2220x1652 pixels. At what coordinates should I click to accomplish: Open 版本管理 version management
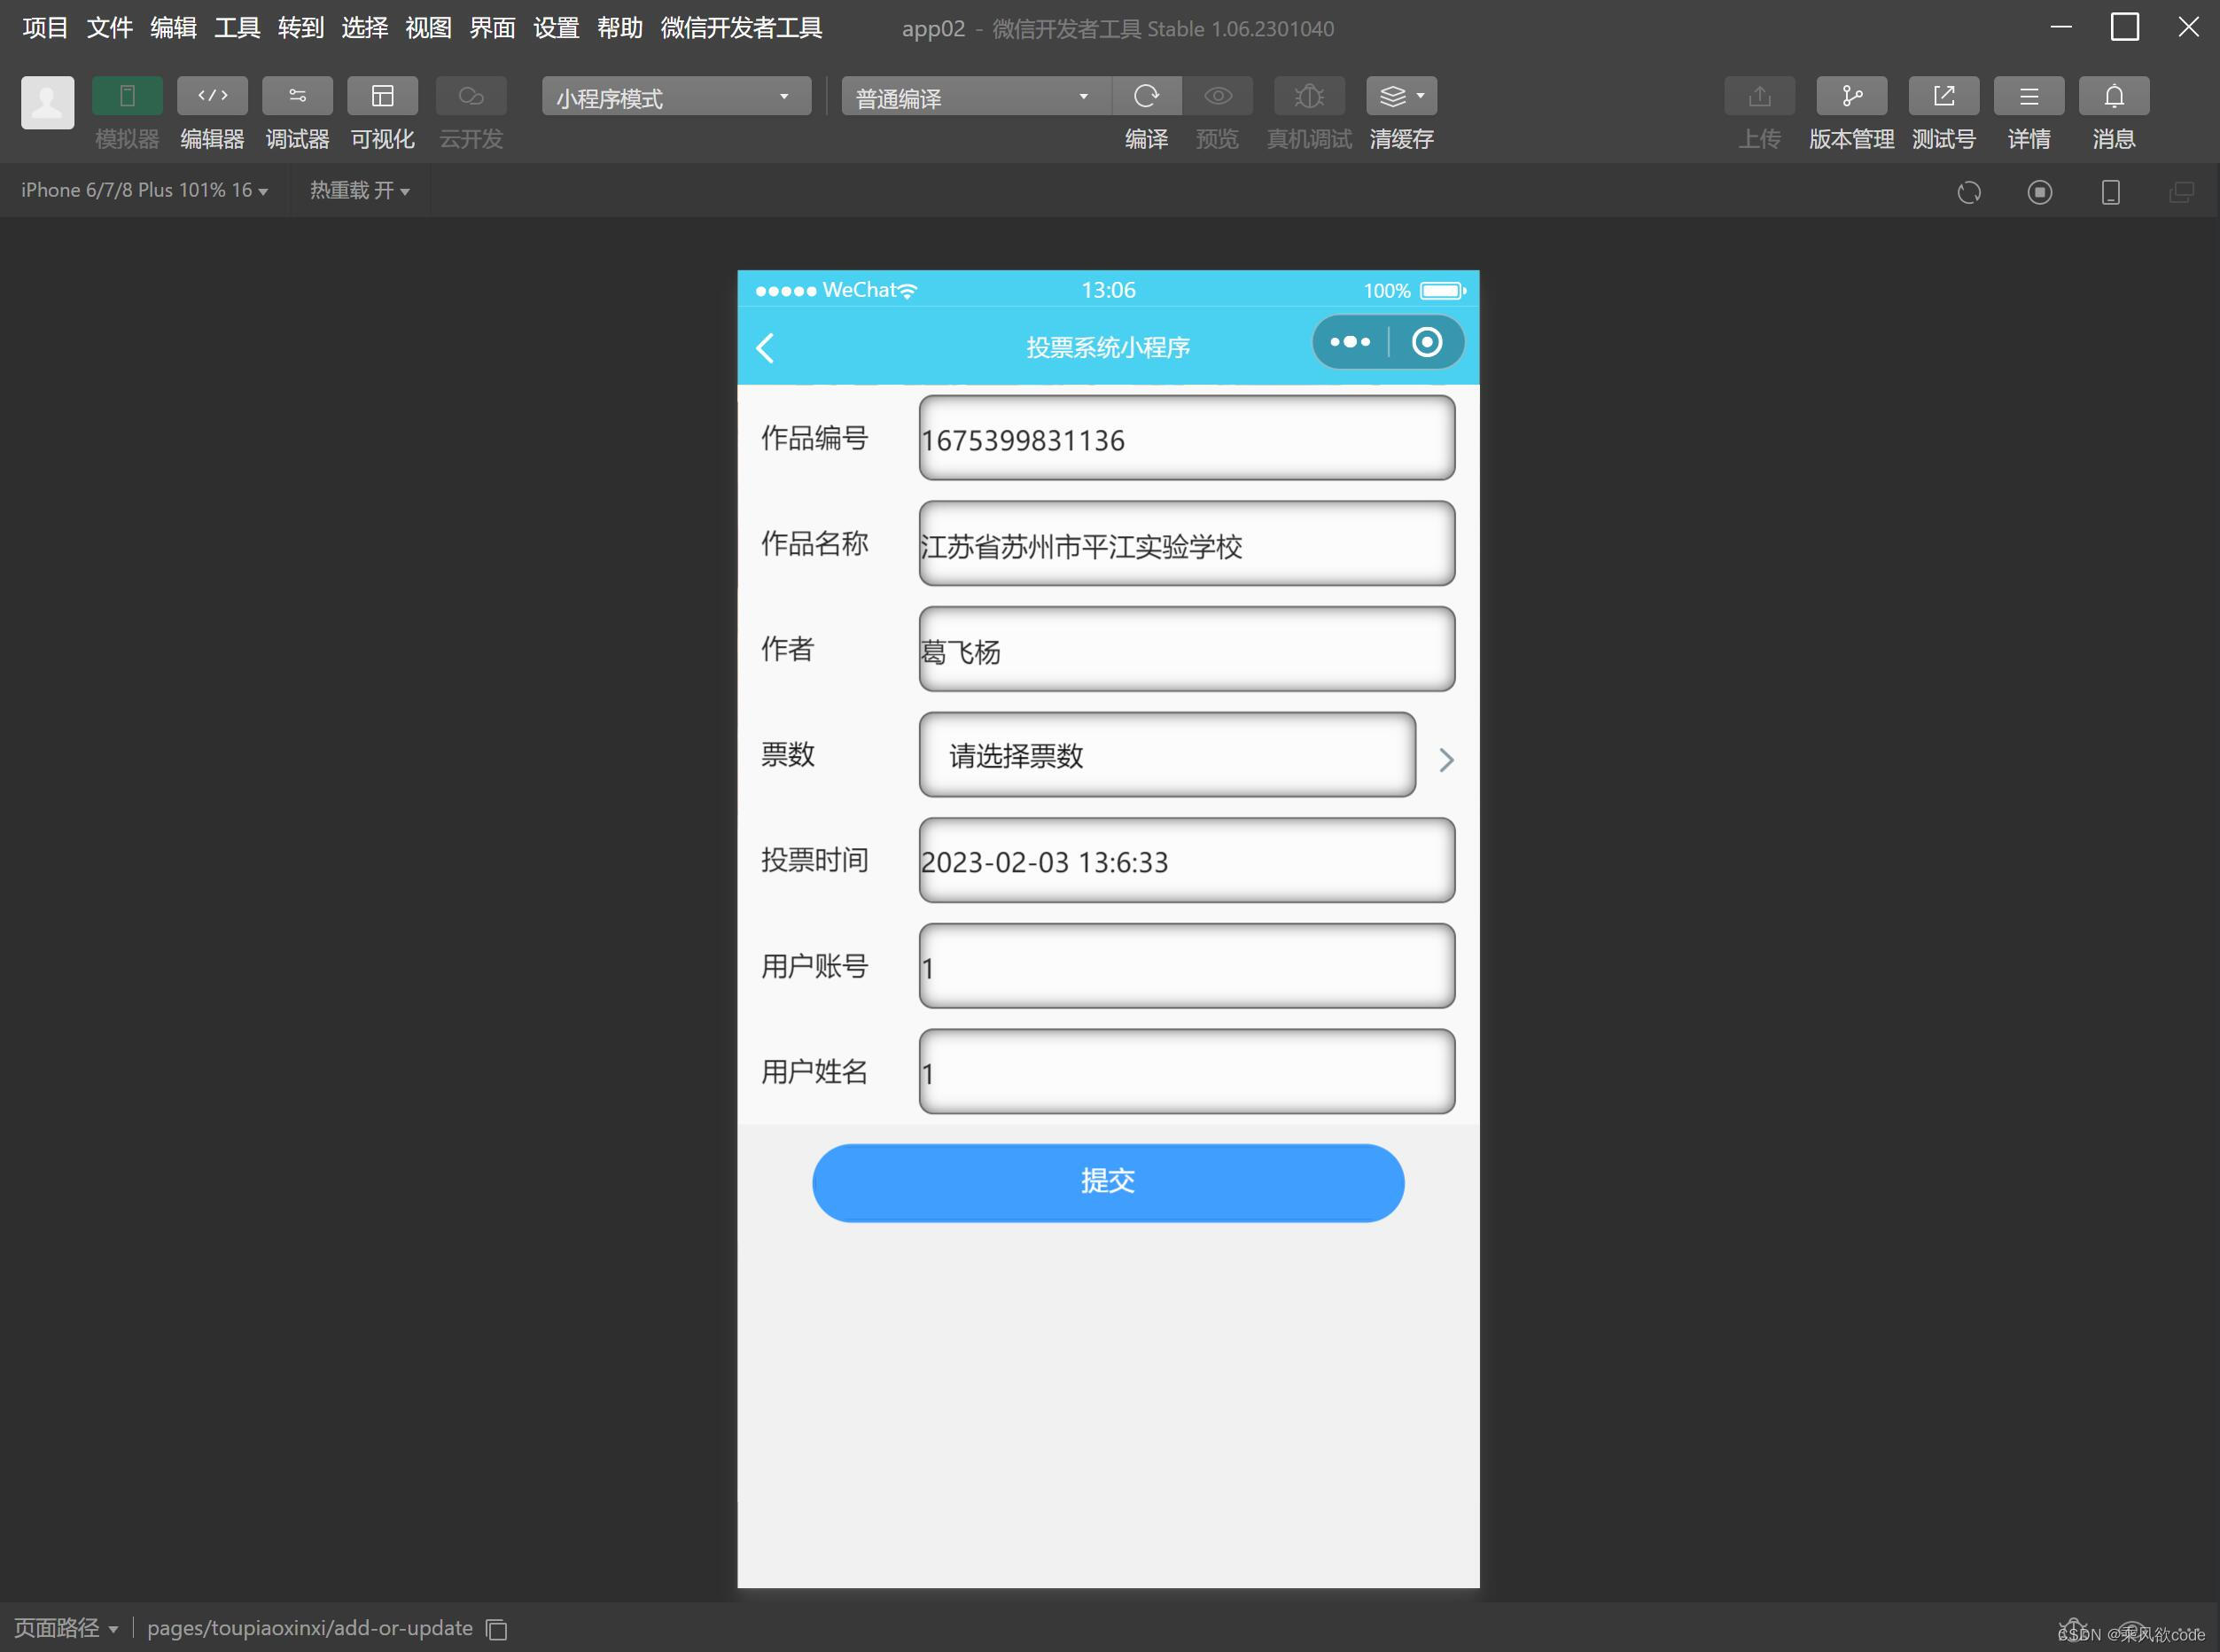(x=1850, y=96)
